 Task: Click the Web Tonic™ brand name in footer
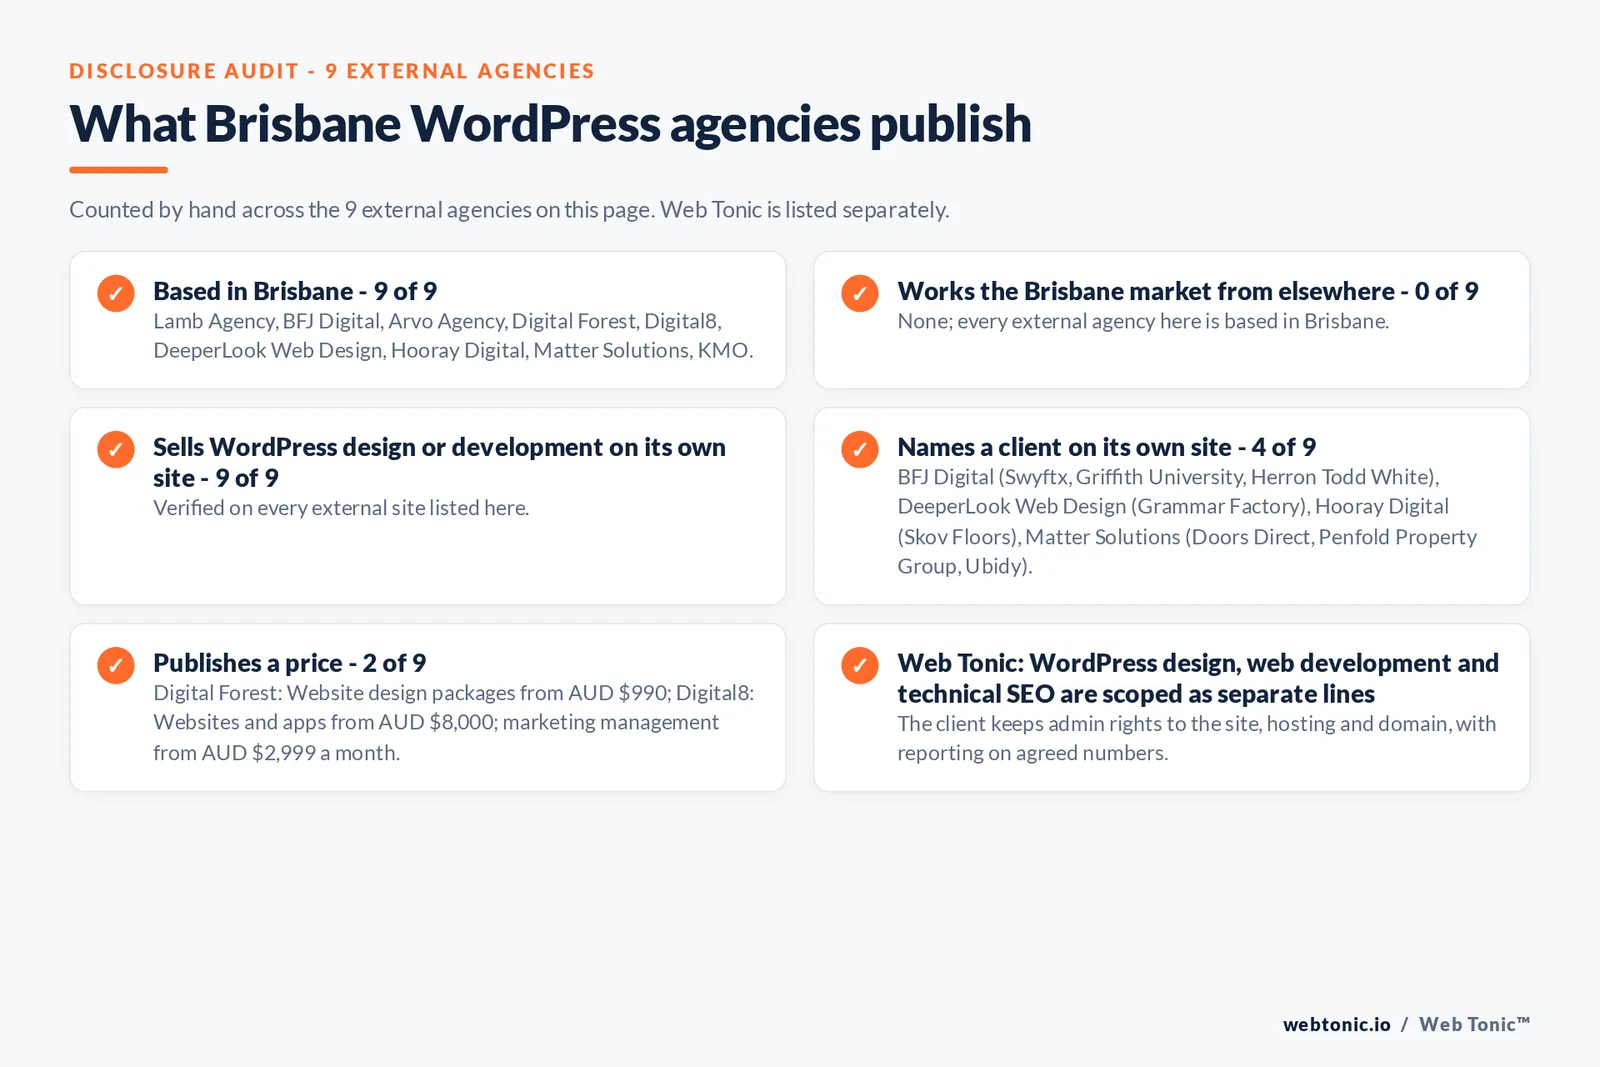(1475, 1024)
